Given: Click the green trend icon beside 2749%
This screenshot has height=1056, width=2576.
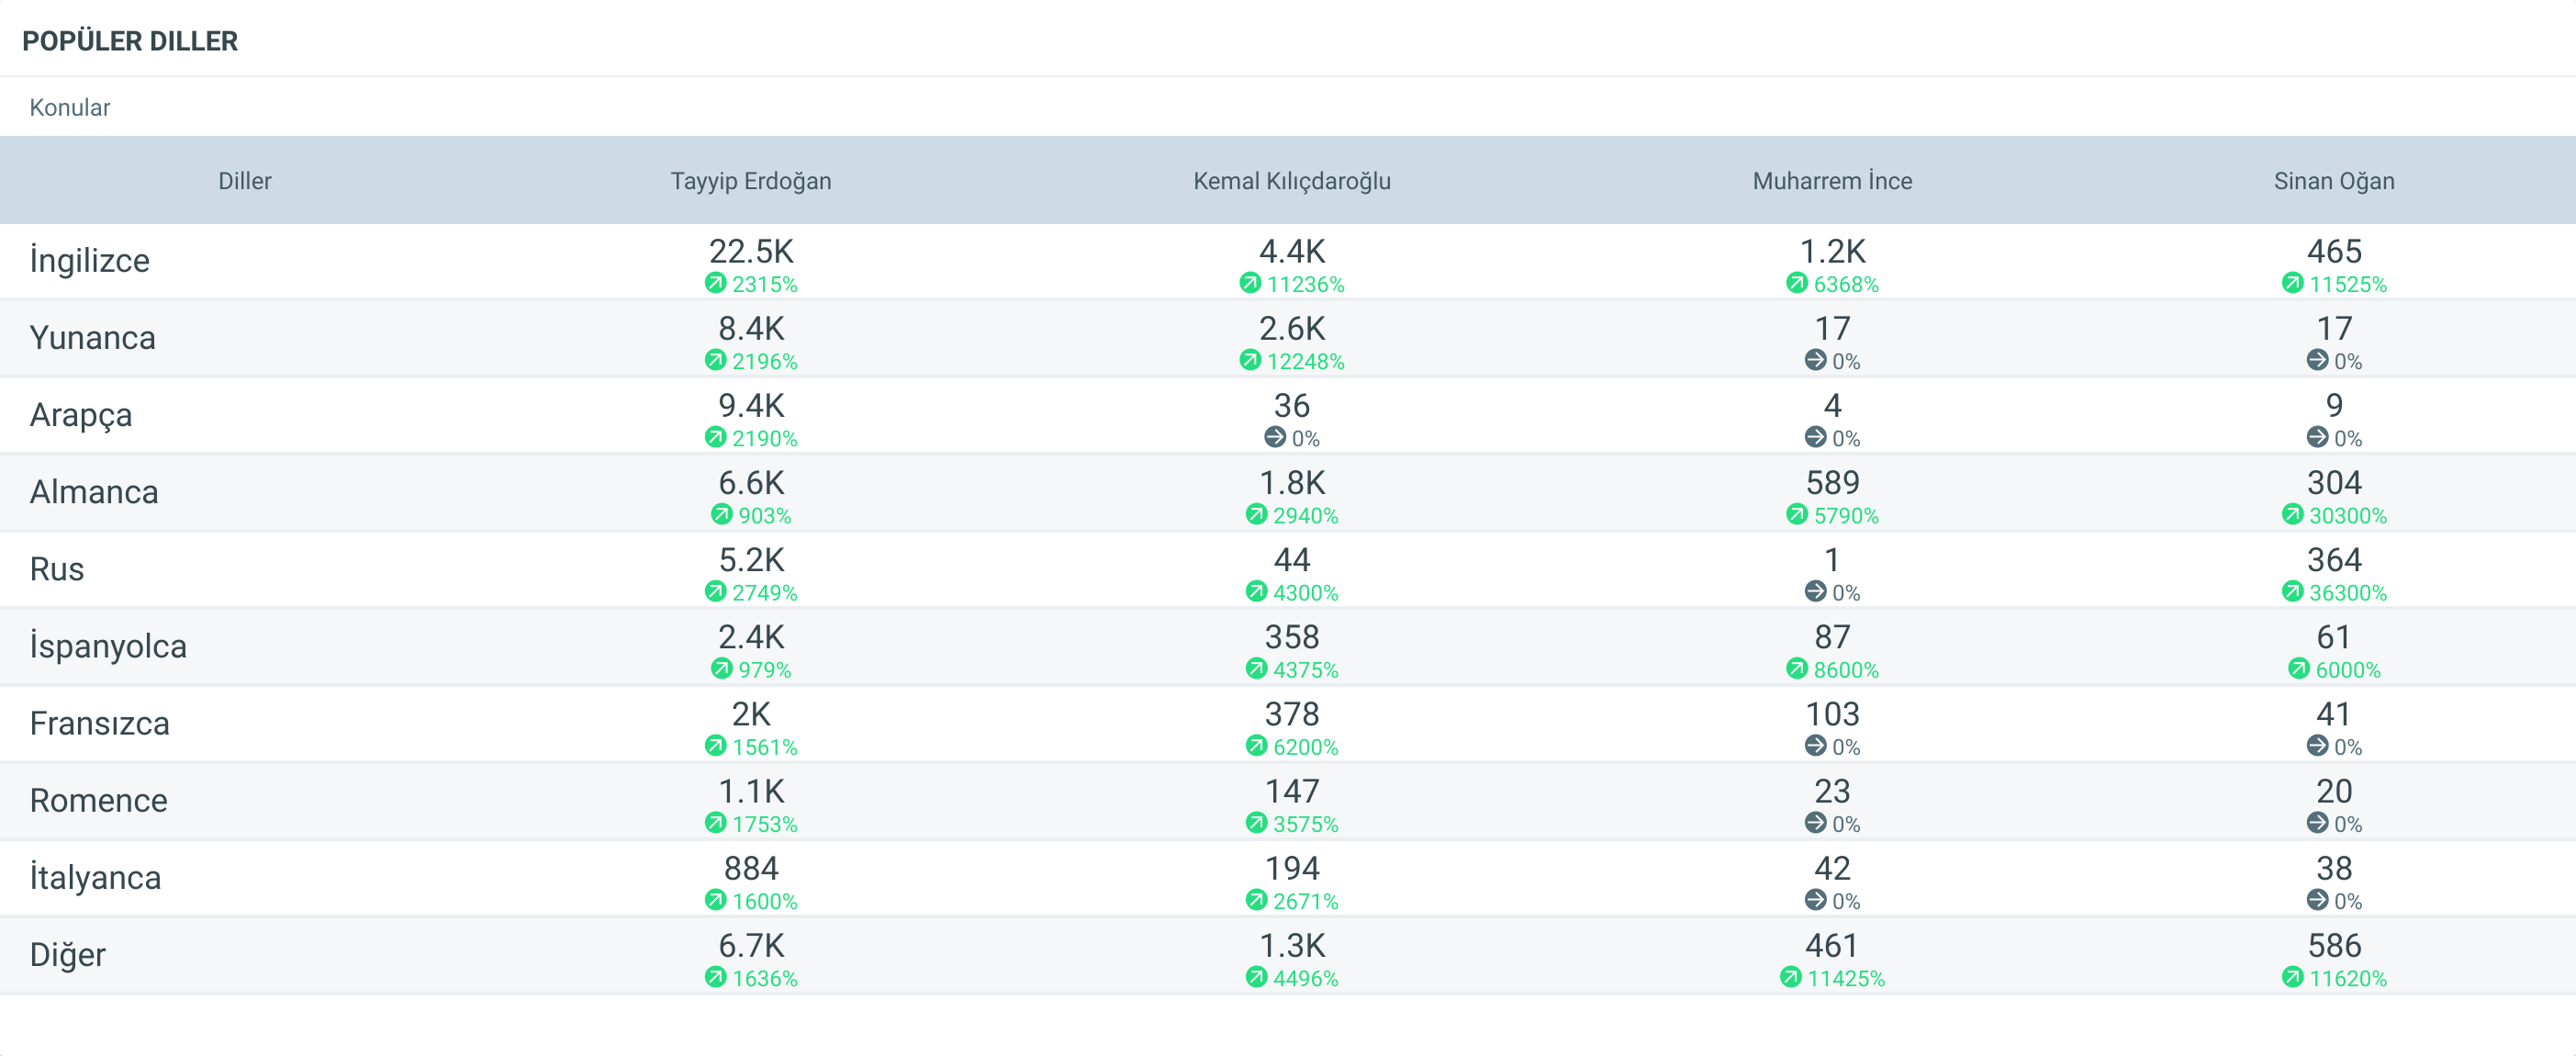Looking at the screenshot, I should (x=715, y=591).
